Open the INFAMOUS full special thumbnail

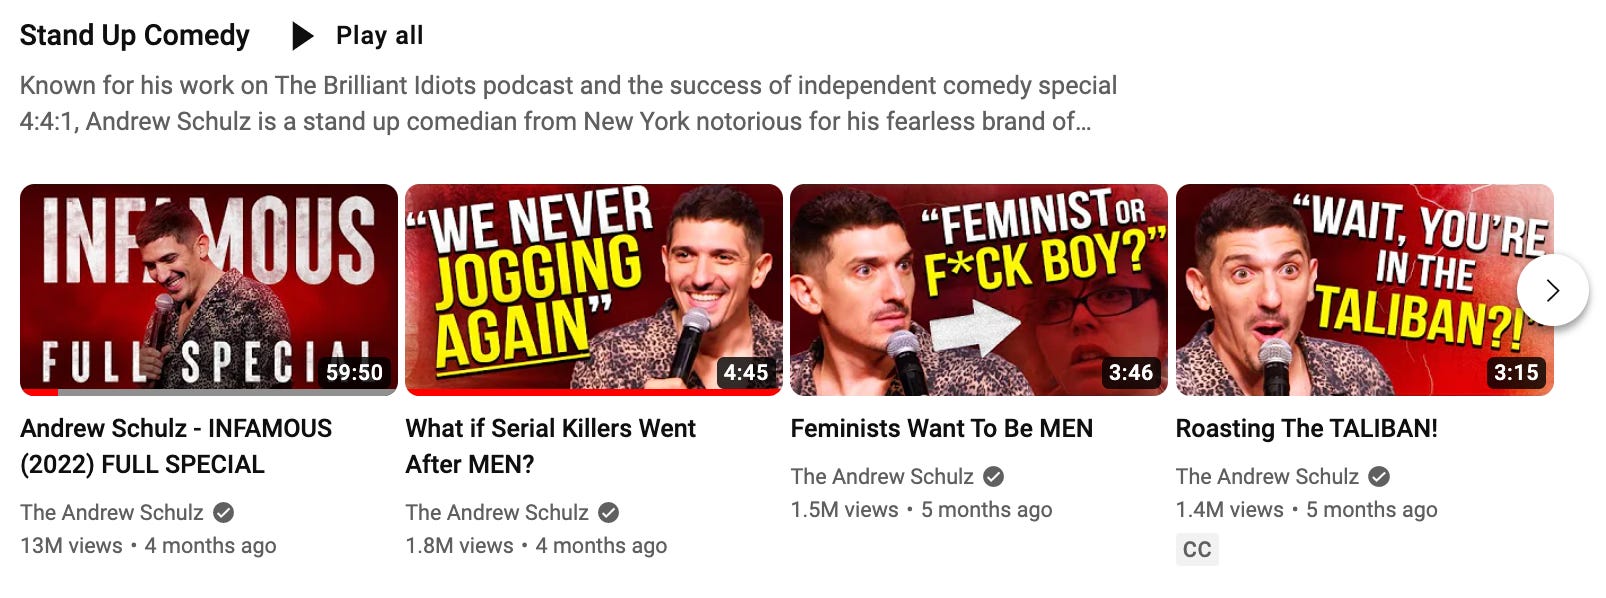209,290
